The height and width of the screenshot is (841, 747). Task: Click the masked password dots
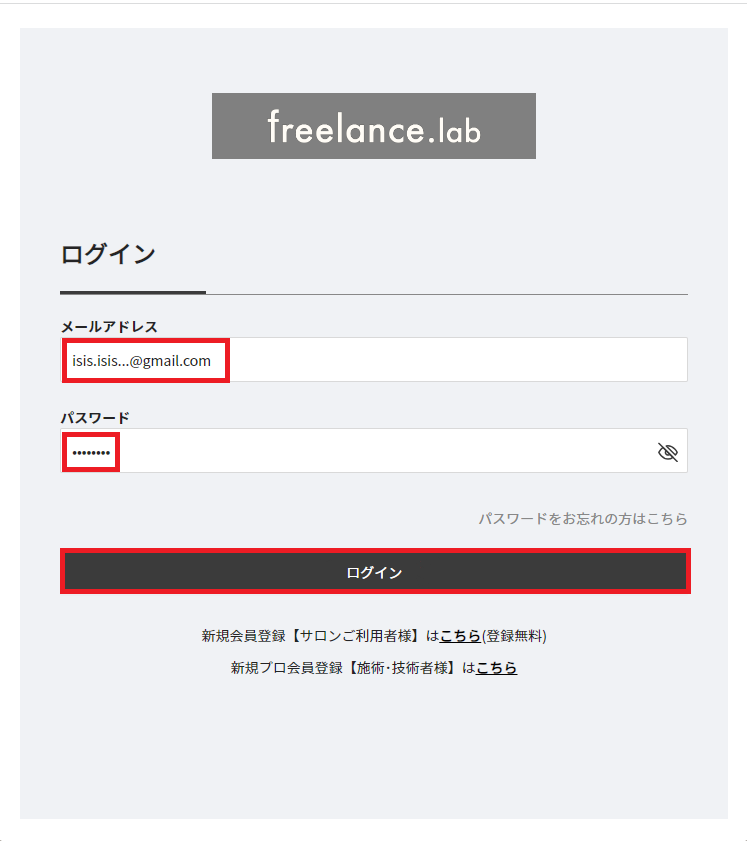[91, 454]
